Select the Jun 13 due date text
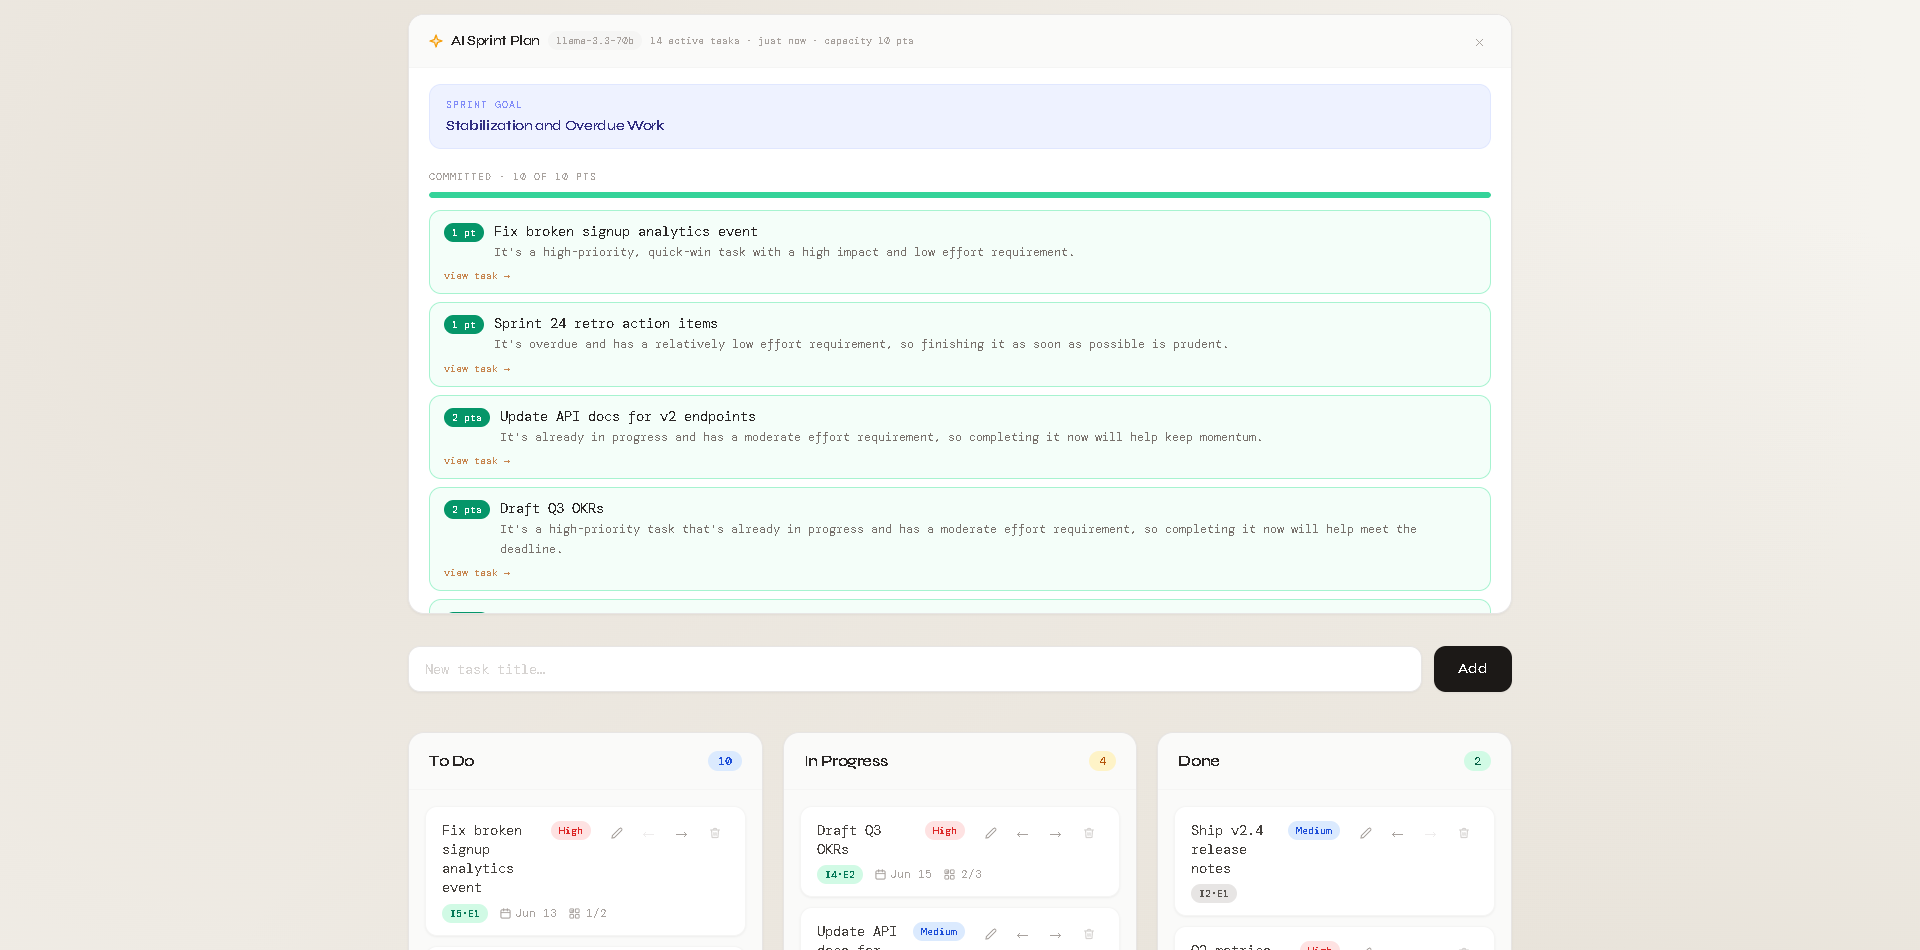The width and height of the screenshot is (1920, 950). click(x=536, y=914)
